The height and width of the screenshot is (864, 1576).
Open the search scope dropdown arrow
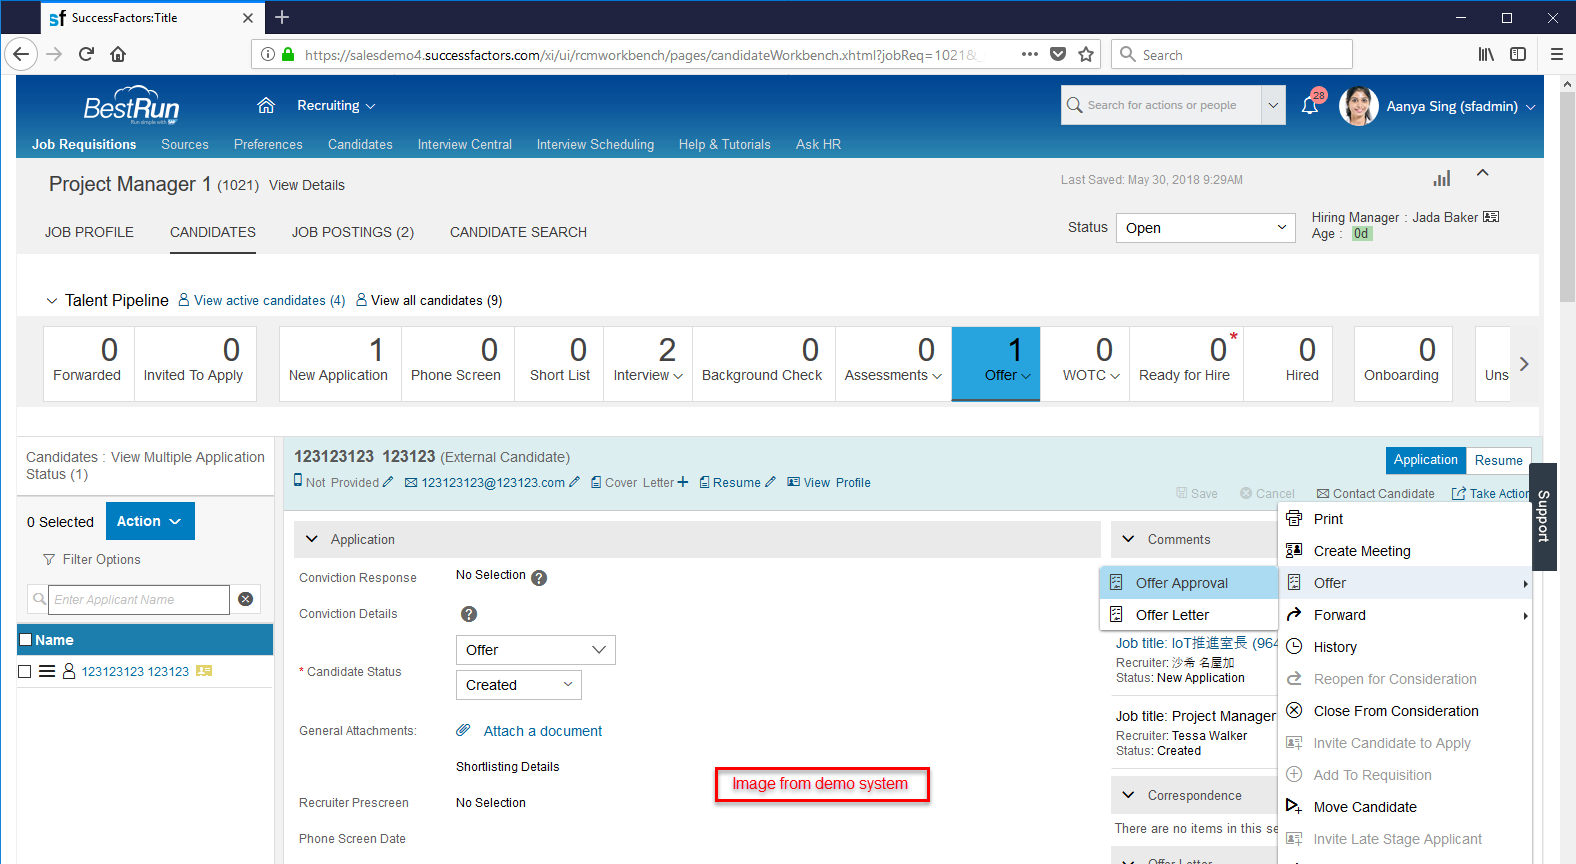pos(1273,105)
